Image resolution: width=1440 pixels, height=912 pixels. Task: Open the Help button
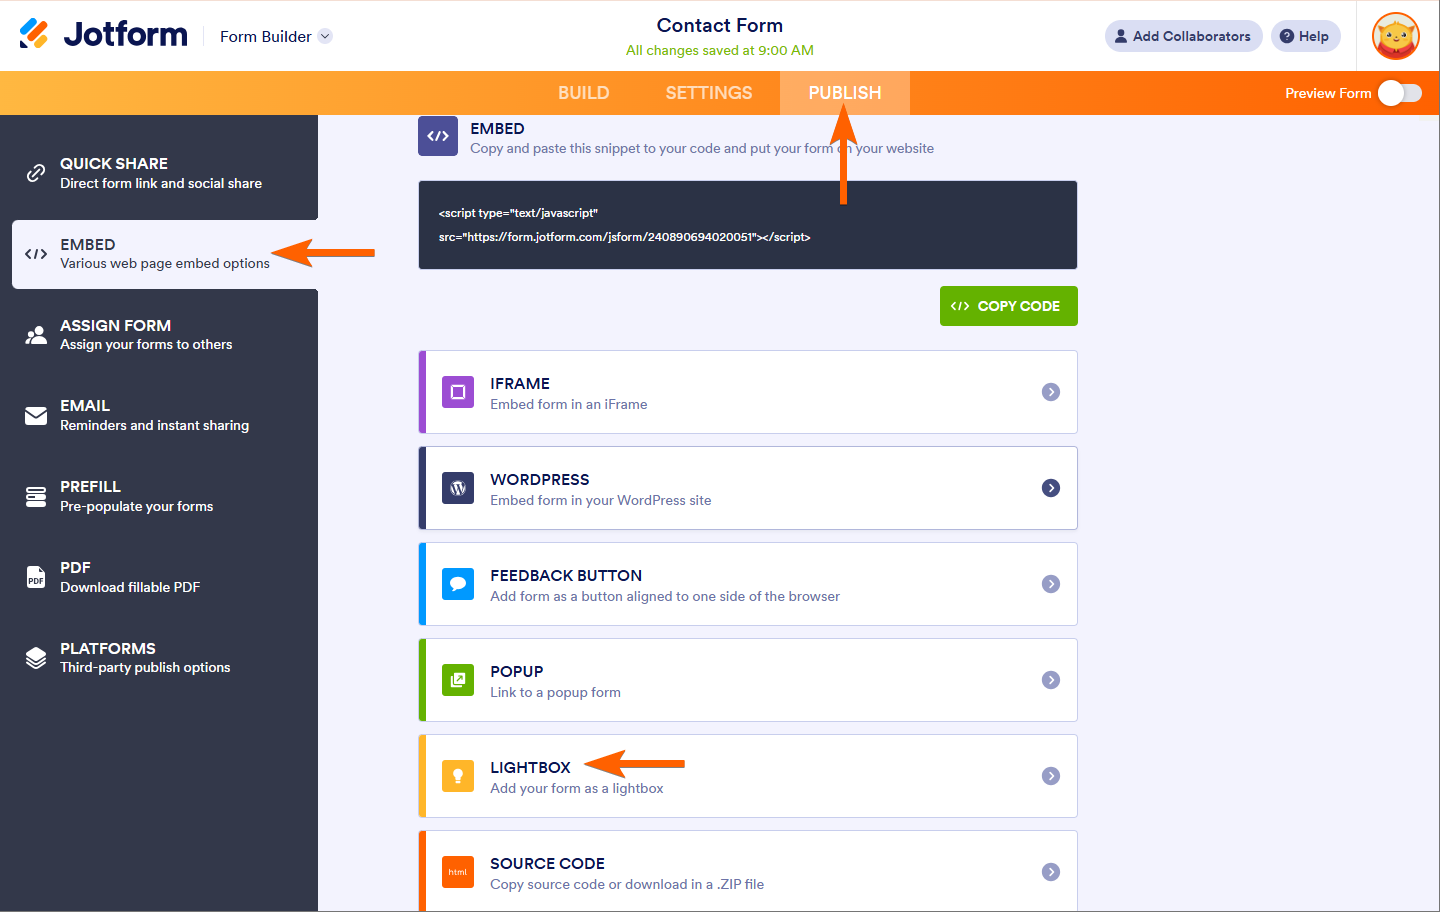click(x=1305, y=36)
